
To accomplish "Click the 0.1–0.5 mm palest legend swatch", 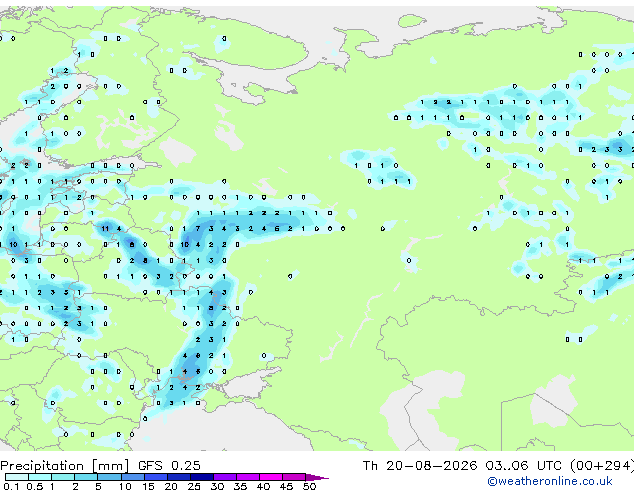I will tap(17, 477).
